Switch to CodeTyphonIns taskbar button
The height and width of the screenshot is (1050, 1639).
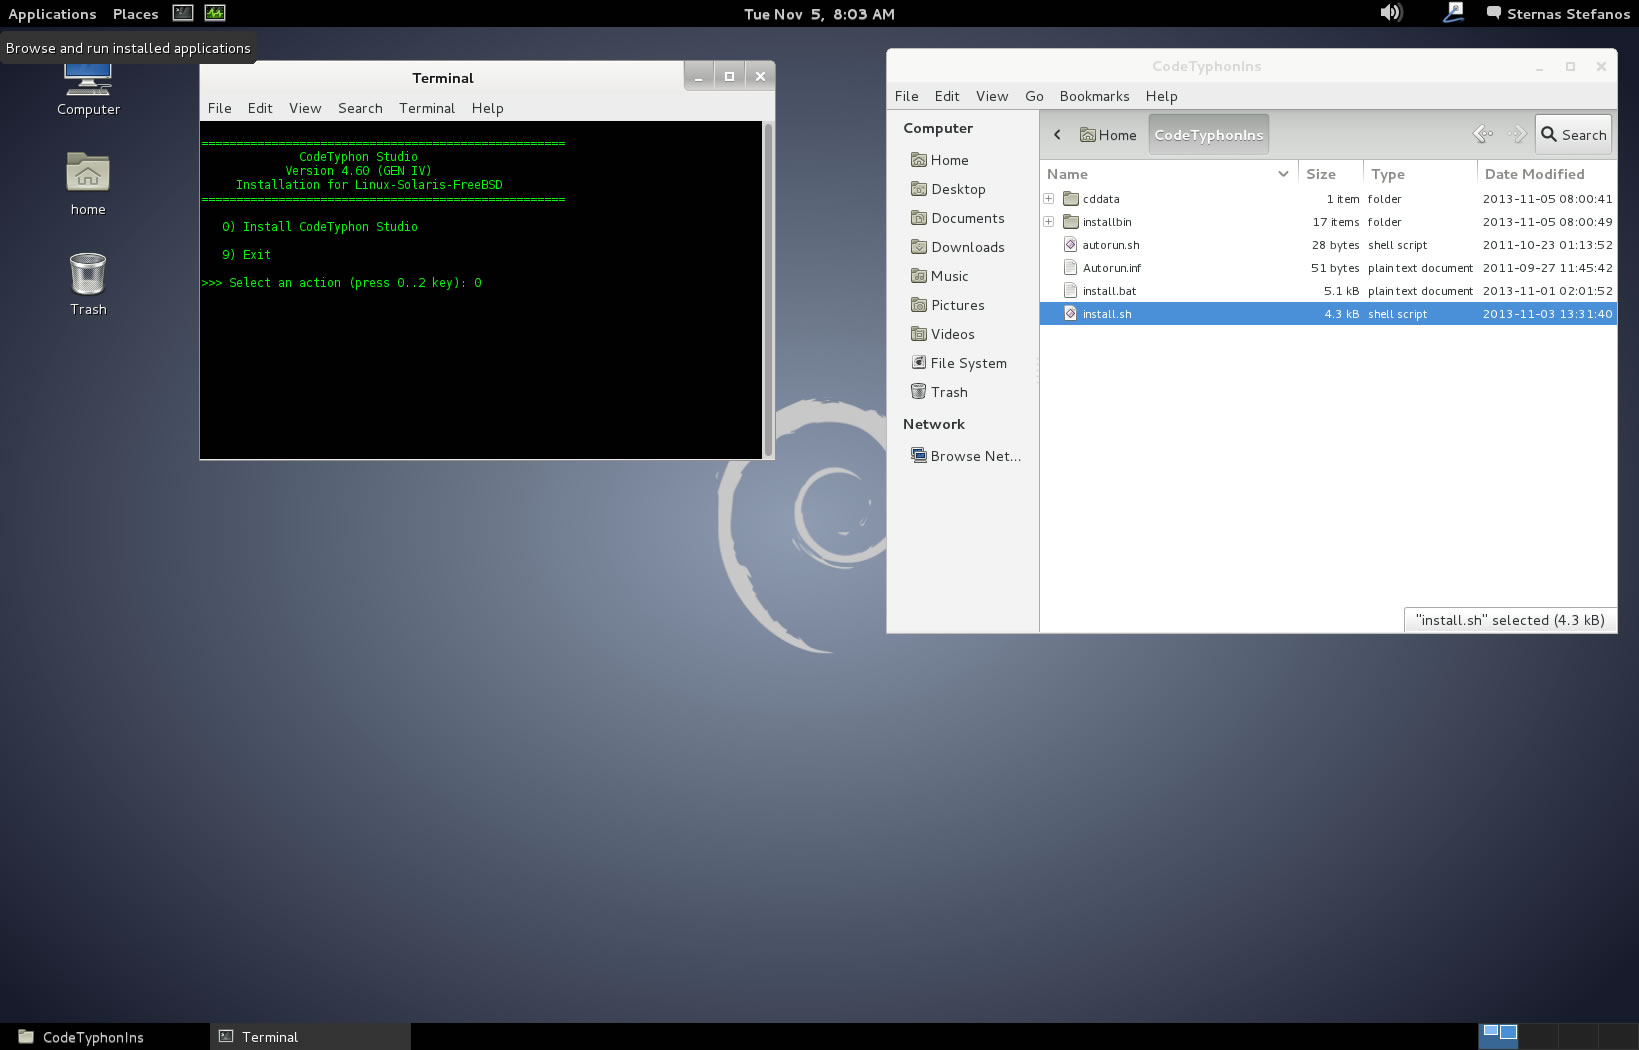tap(105, 1037)
